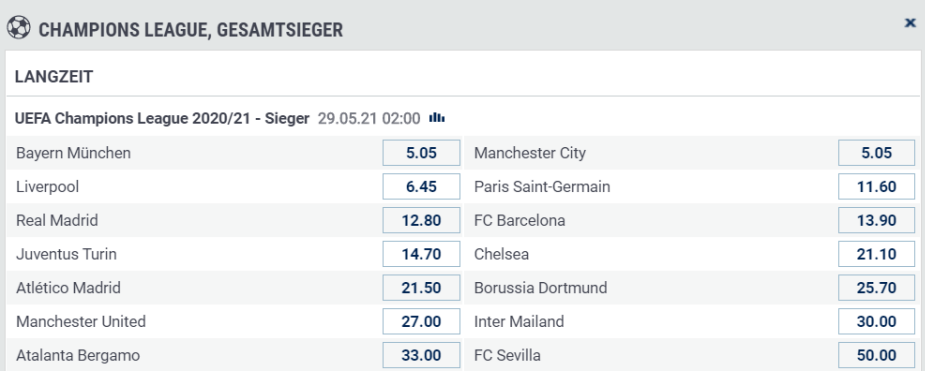The image size is (925, 371).
Task: Select Atlético Madrid odds 21.50
Action: [421, 288]
